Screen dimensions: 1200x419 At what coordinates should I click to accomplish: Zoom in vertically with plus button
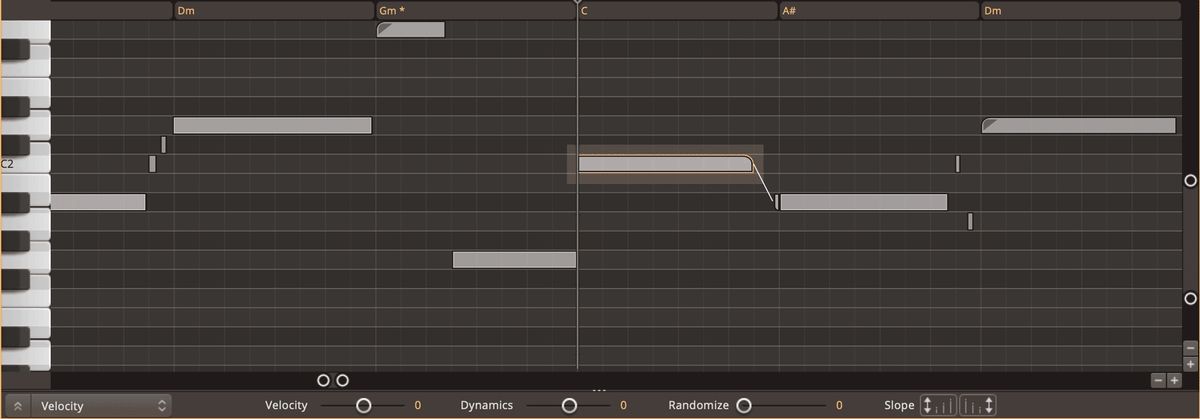pos(1190,364)
